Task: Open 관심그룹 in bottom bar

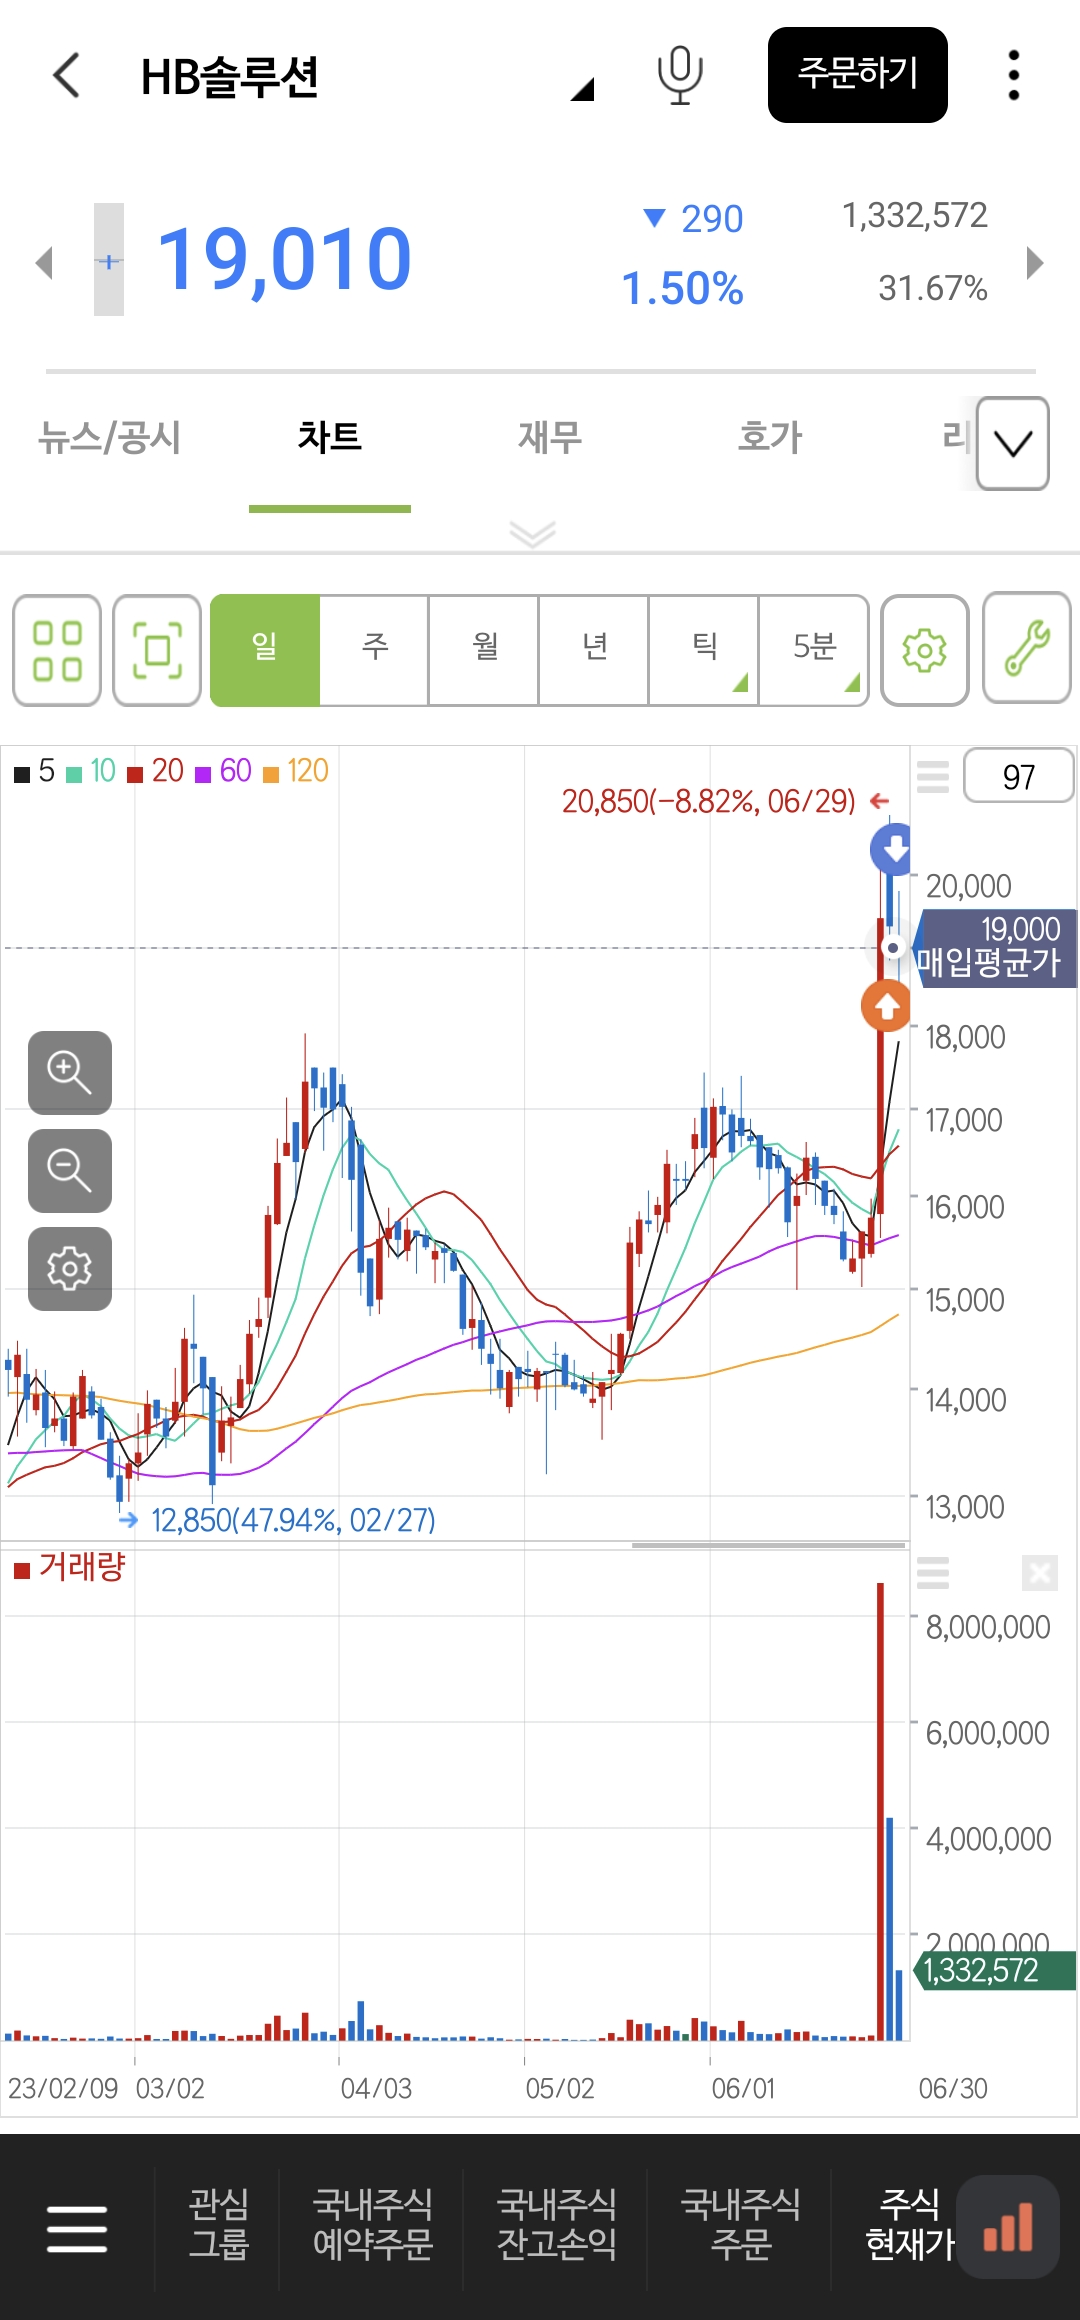Action: pos(218,2226)
